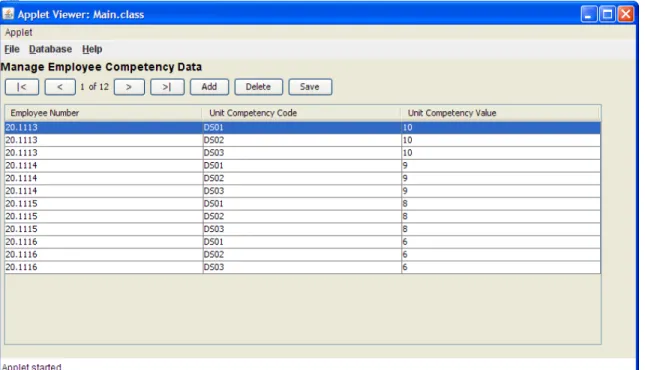Image resolution: width=645 pixels, height=370 pixels.
Task: Minimize the Applet Viewer window
Action: 589,14
